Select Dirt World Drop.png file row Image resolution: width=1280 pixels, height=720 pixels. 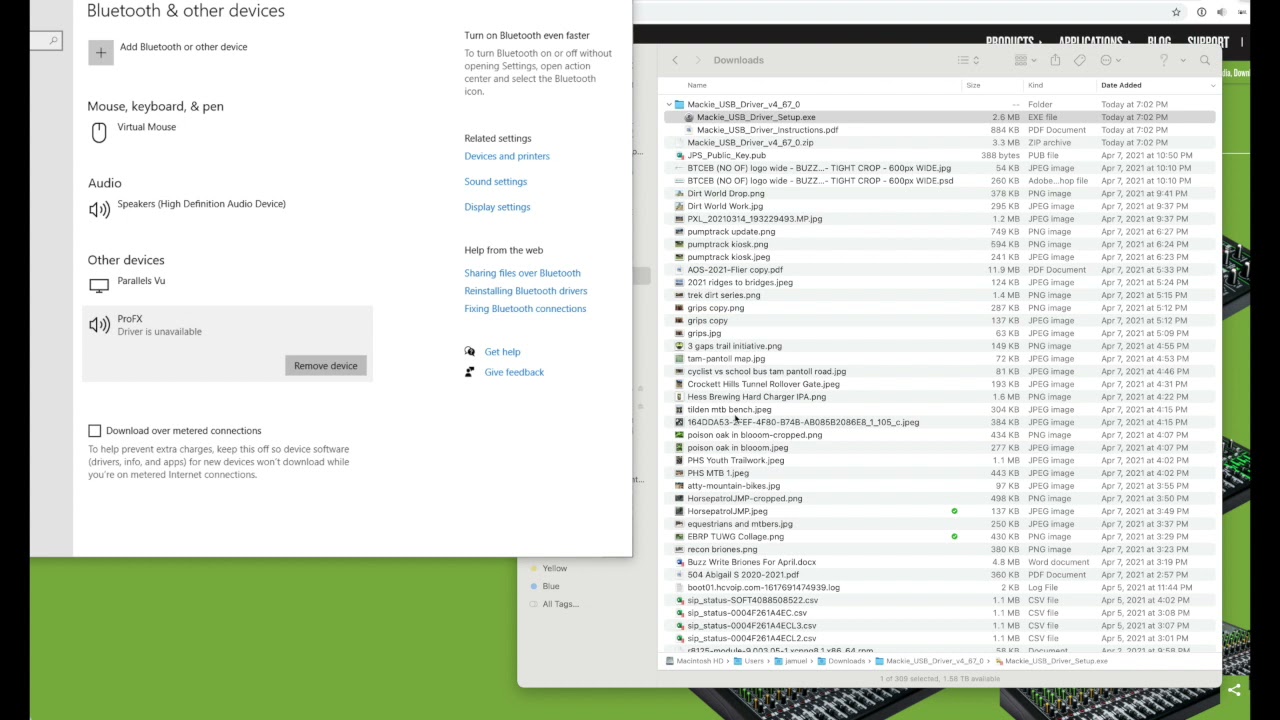(940, 194)
